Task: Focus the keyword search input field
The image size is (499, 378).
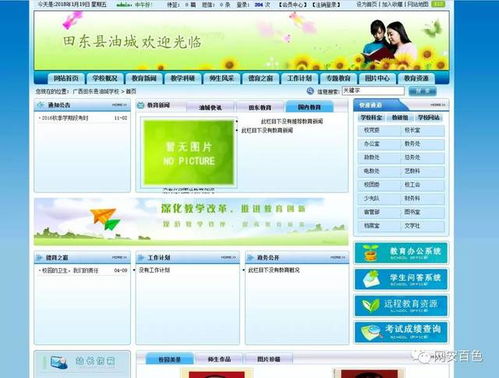Action: [373, 91]
